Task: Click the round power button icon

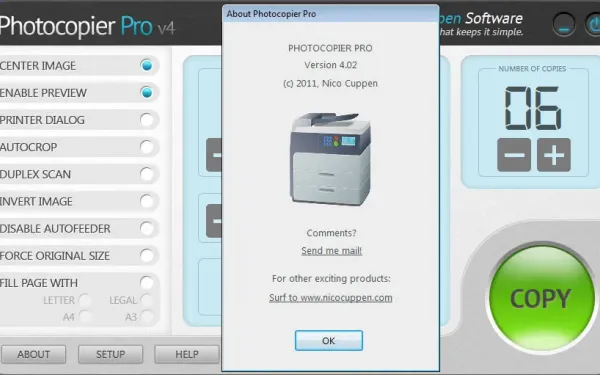Action: (x=593, y=25)
